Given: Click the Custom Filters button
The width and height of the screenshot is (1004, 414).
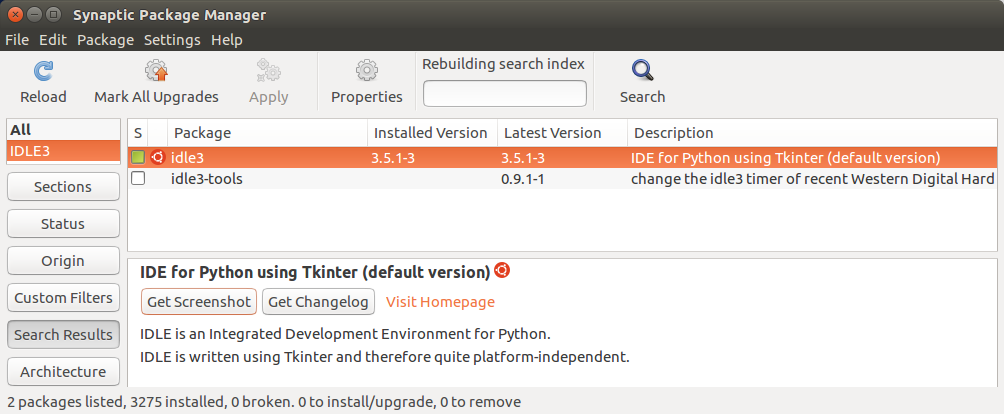Looking at the screenshot, I should pyautogui.click(x=63, y=298).
